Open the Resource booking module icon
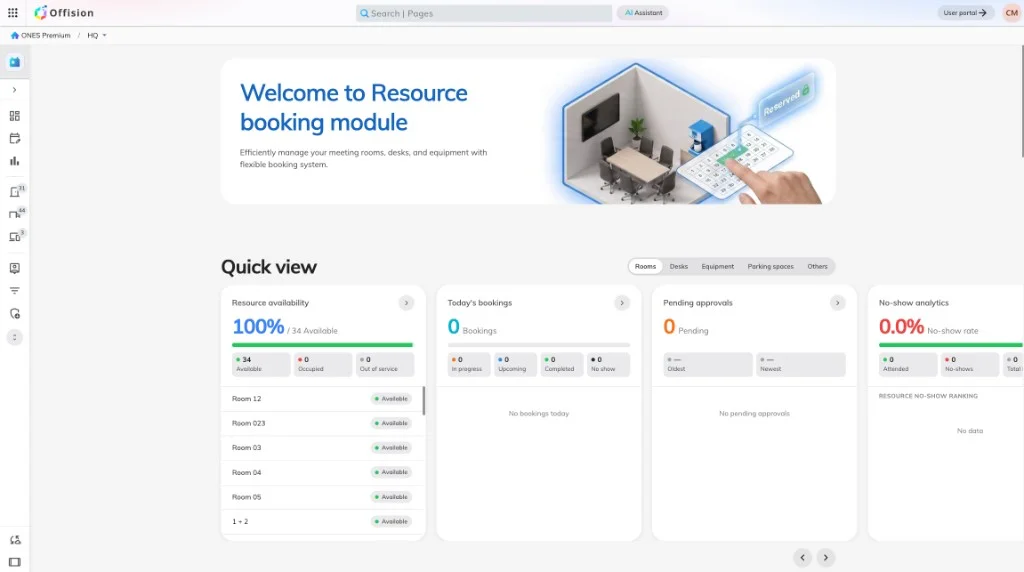Image resolution: width=1024 pixels, height=572 pixels. click(14, 62)
